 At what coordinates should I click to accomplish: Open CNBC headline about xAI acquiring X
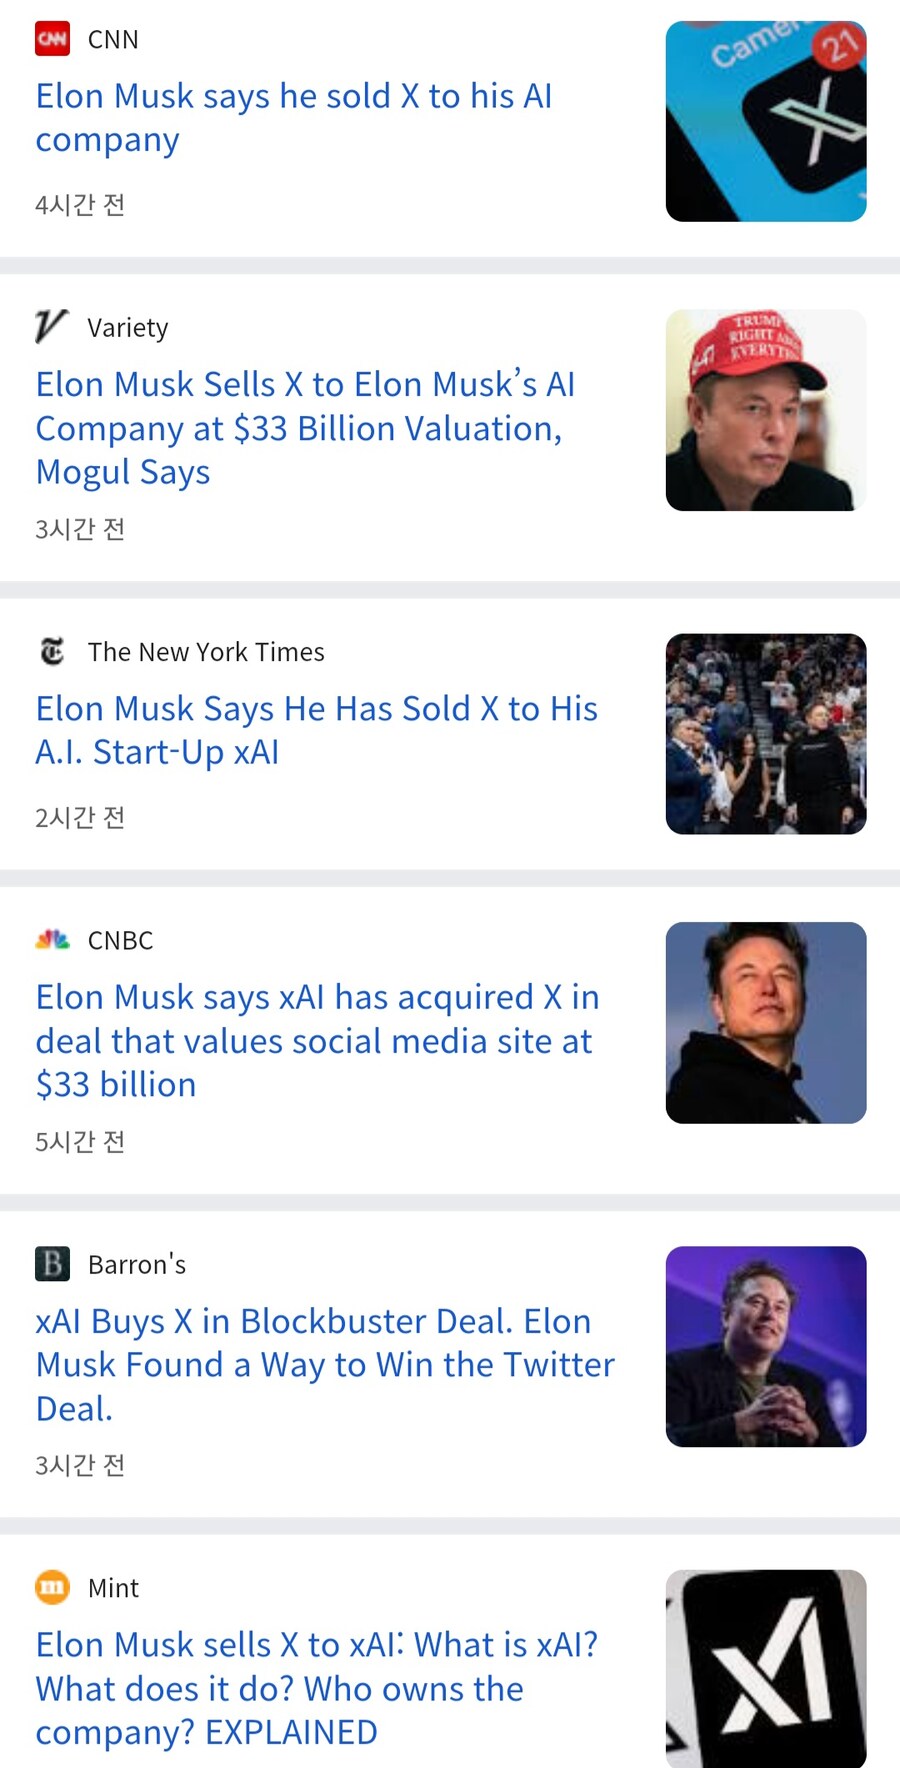pos(317,1040)
